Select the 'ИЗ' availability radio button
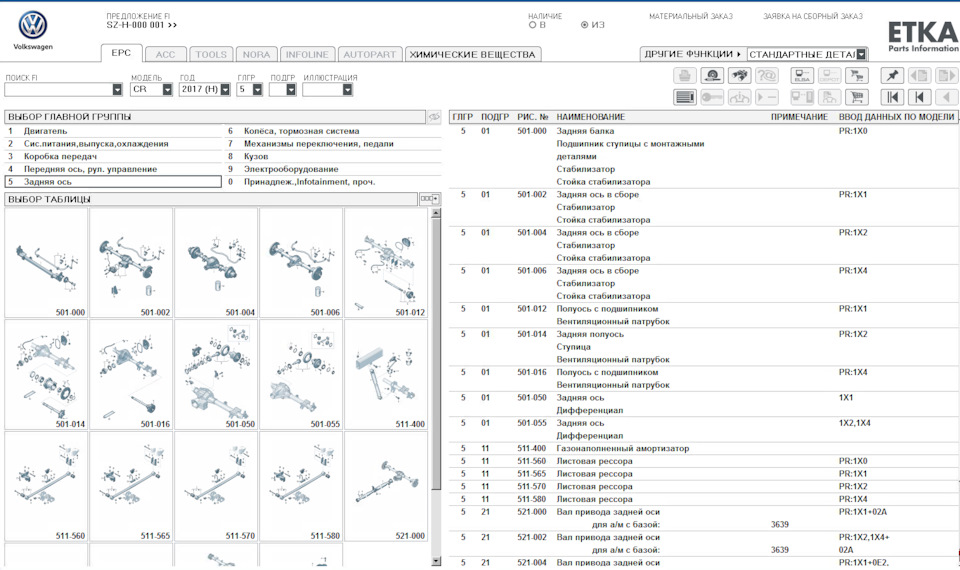The width and height of the screenshot is (960, 570). (584, 25)
